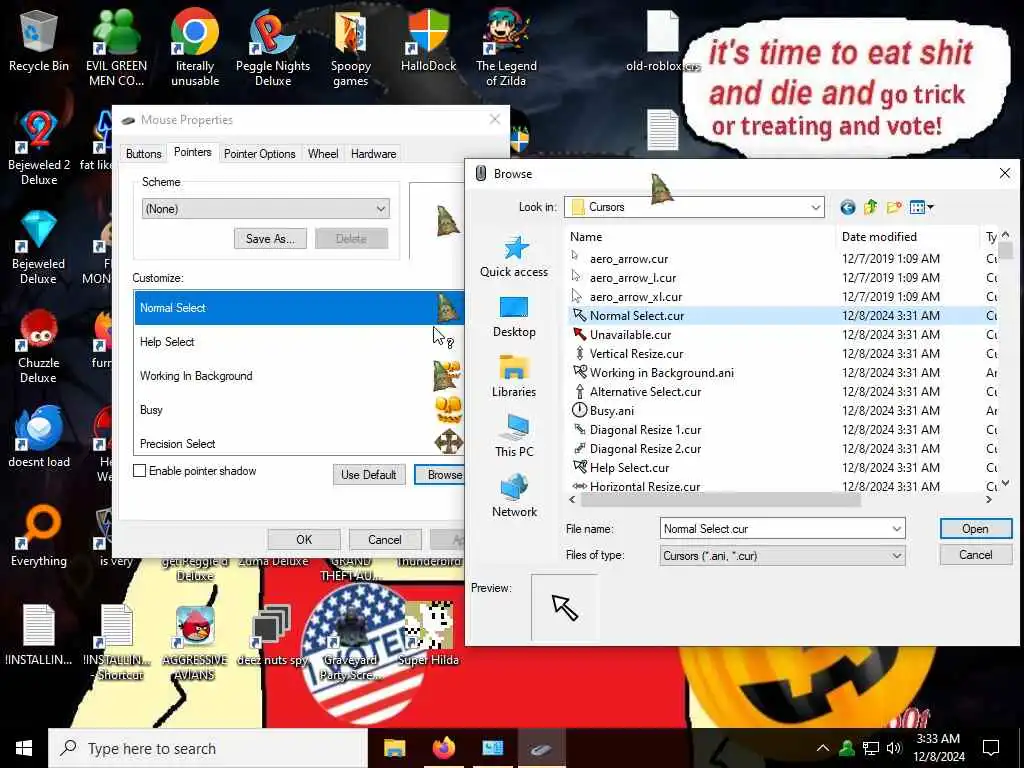Select Network in Browse sidebar
The height and width of the screenshot is (768, 1024).
click(x=515, y=496)
